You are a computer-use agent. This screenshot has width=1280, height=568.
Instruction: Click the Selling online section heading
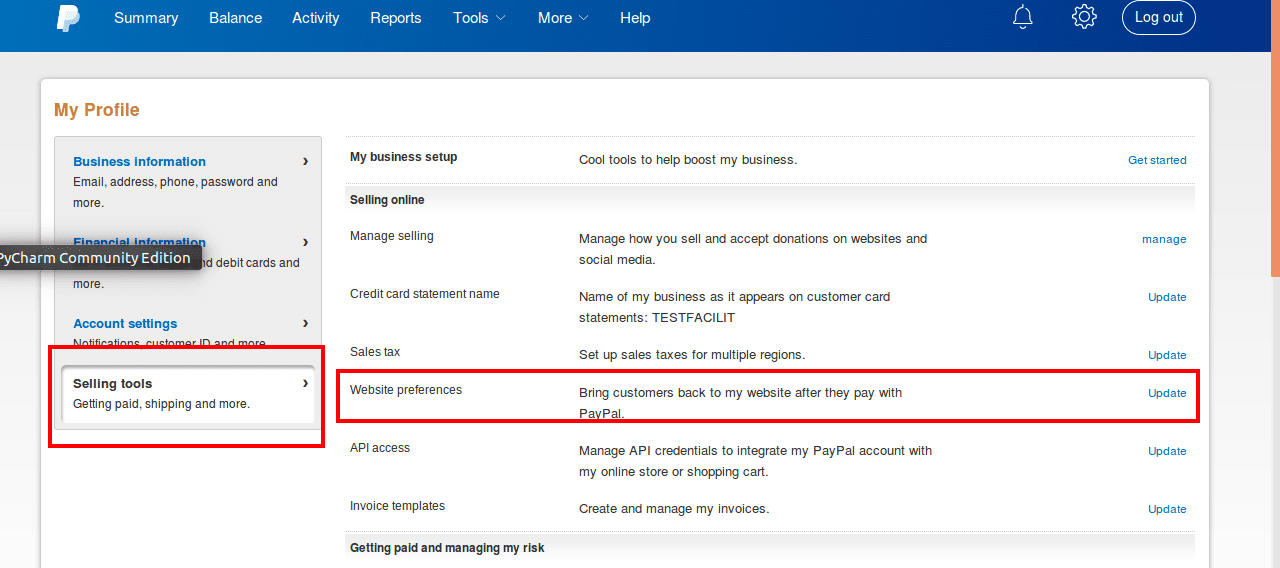(387, 200)
